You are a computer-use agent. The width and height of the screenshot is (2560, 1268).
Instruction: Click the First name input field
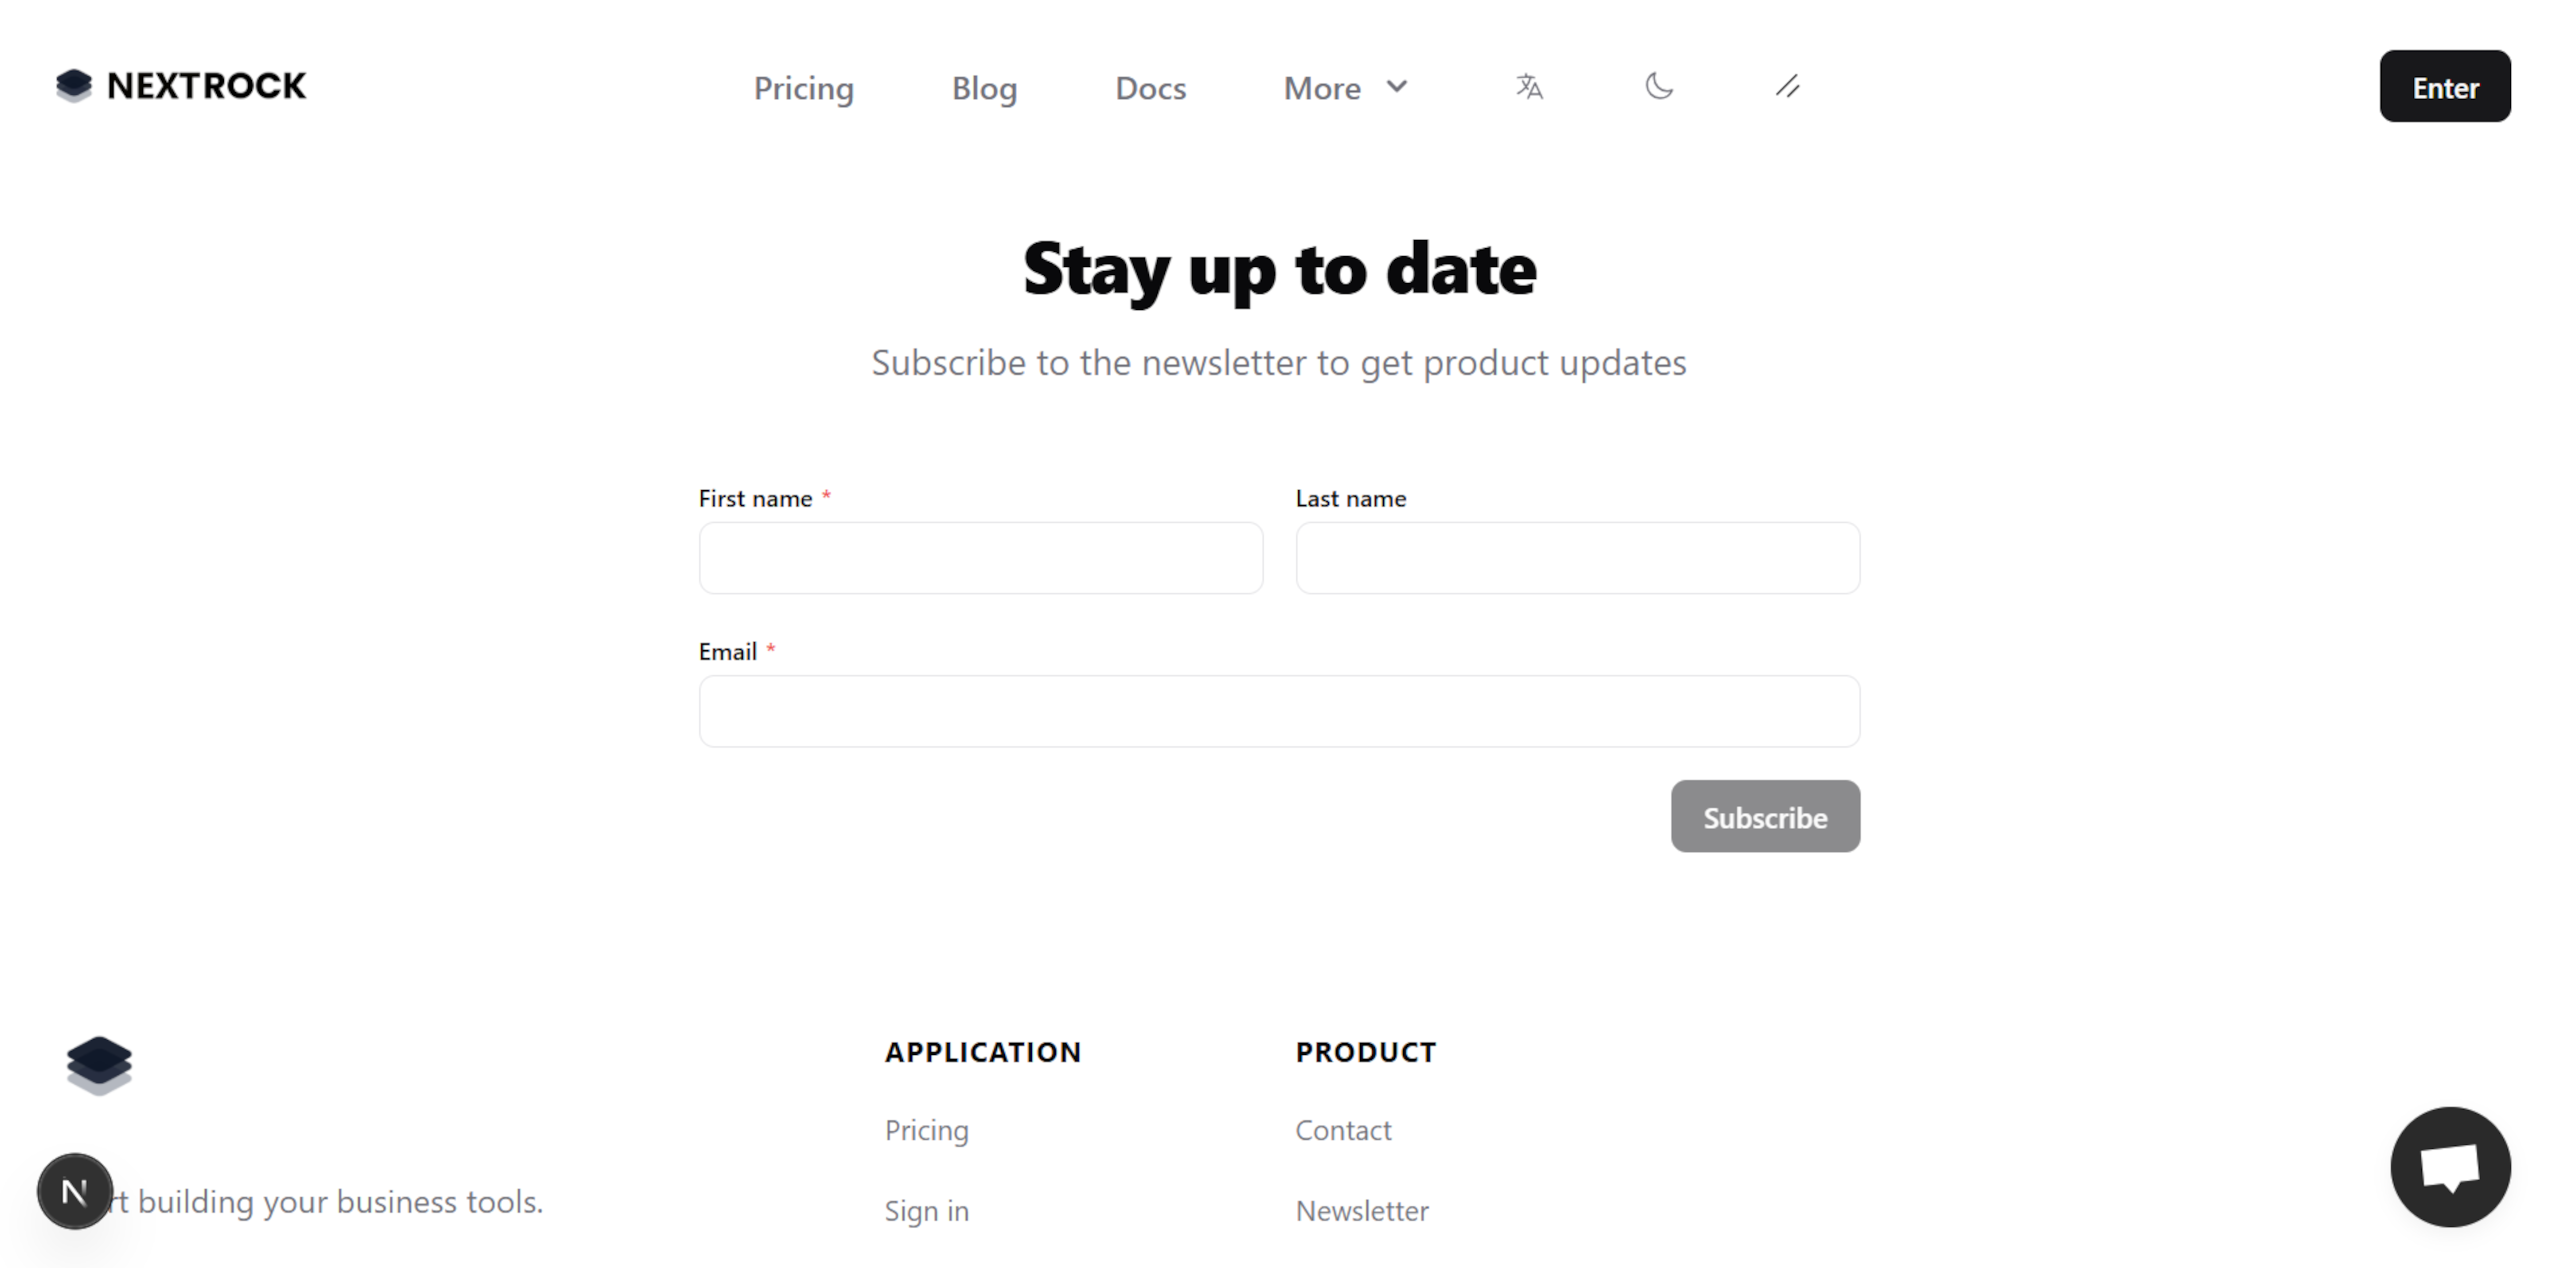click(x=980, y=558)
